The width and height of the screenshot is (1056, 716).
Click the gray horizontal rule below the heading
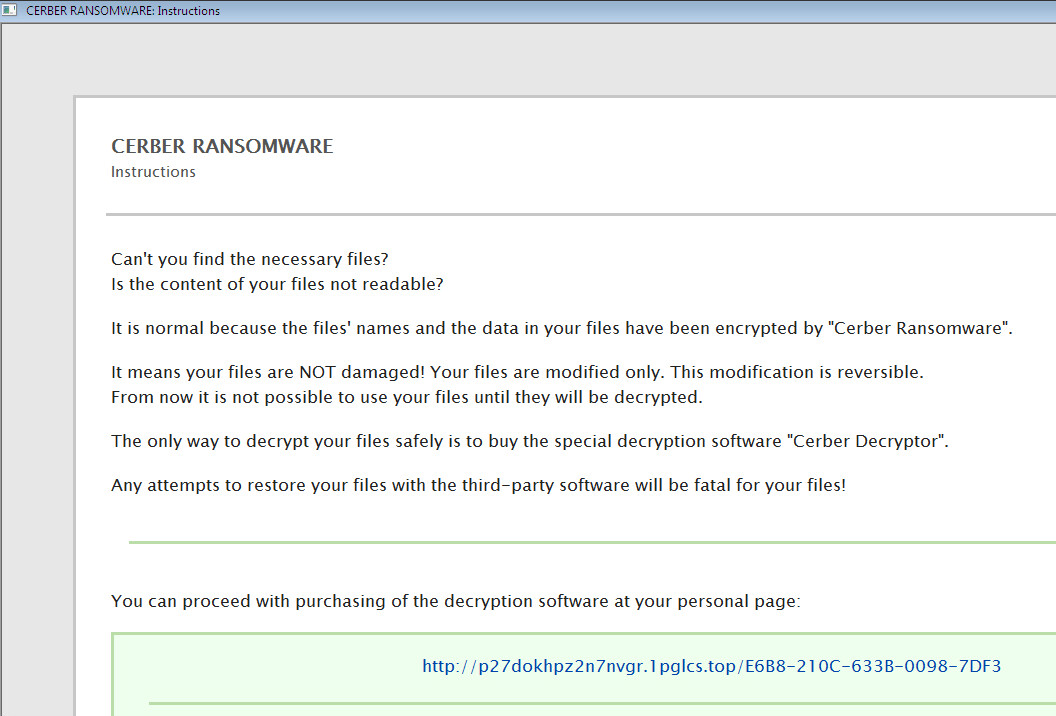(x=580, y=214)
